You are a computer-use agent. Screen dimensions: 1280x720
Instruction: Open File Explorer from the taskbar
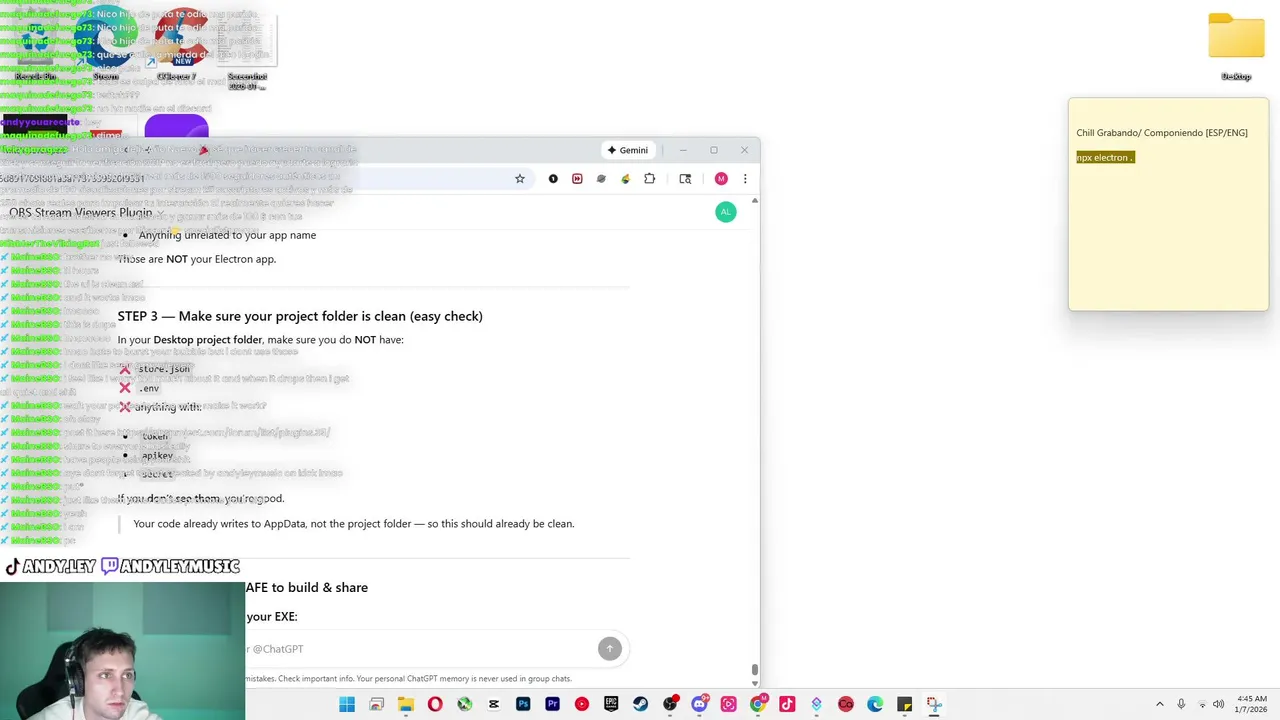coord(406,704)
